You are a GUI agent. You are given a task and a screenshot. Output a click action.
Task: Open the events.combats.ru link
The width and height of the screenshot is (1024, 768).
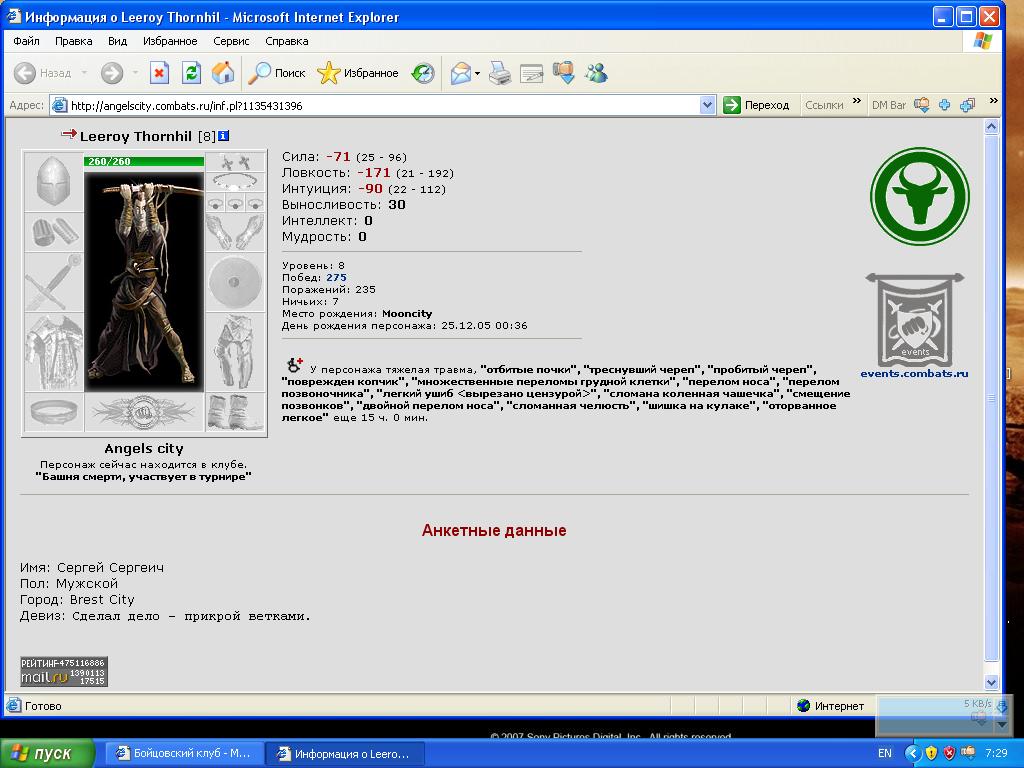914,374
